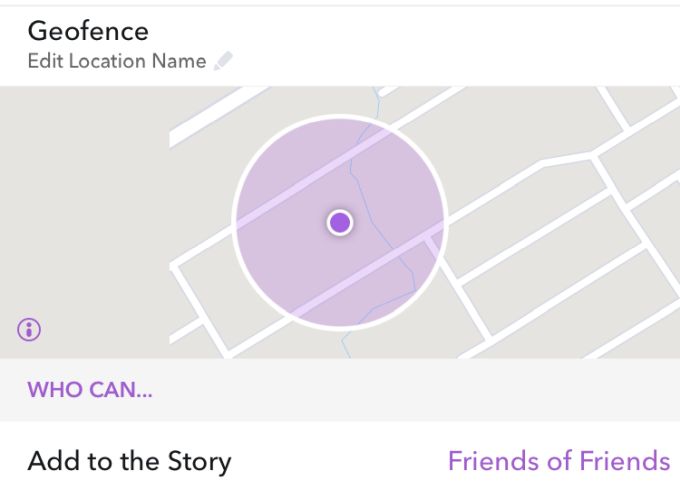Viewport: 680px width, 500px height.
Task: Click the blue path line below the geofence circle
Action: pyautogui.click(x=345, y=345)
